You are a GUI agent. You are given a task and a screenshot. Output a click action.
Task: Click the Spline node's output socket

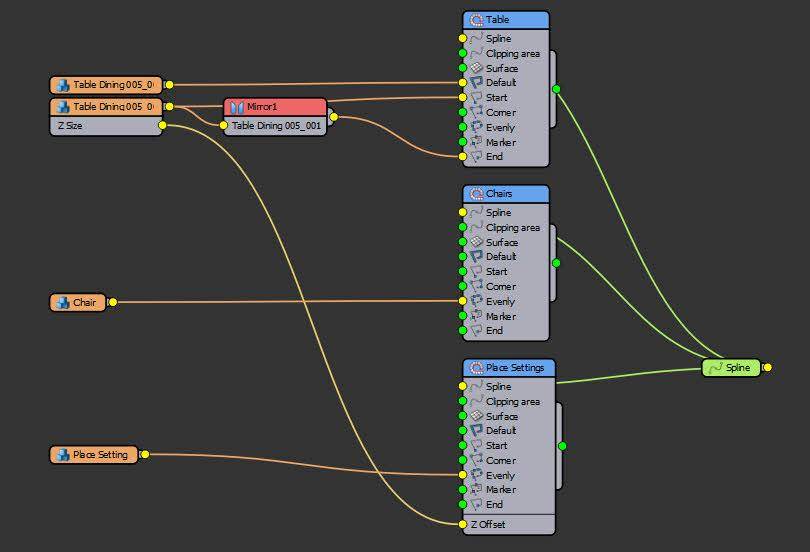(767, 368)
